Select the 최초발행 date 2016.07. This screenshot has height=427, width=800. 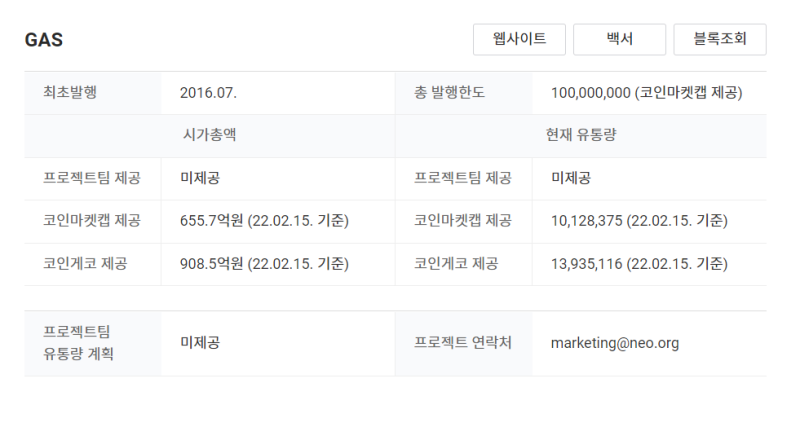208,93
